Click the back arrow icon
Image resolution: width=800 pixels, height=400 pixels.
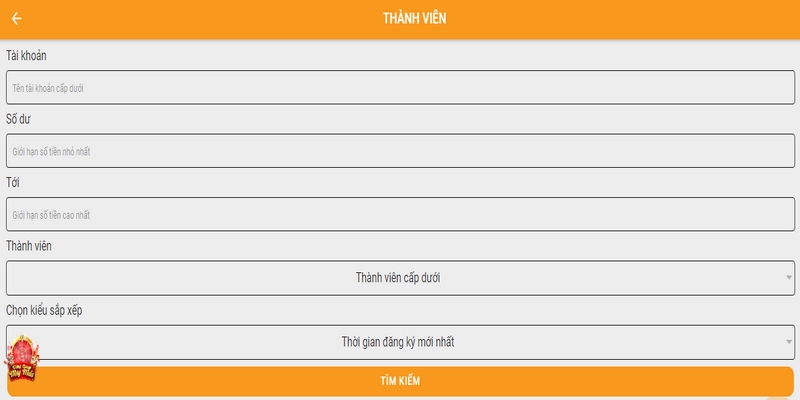pos(17,19)
